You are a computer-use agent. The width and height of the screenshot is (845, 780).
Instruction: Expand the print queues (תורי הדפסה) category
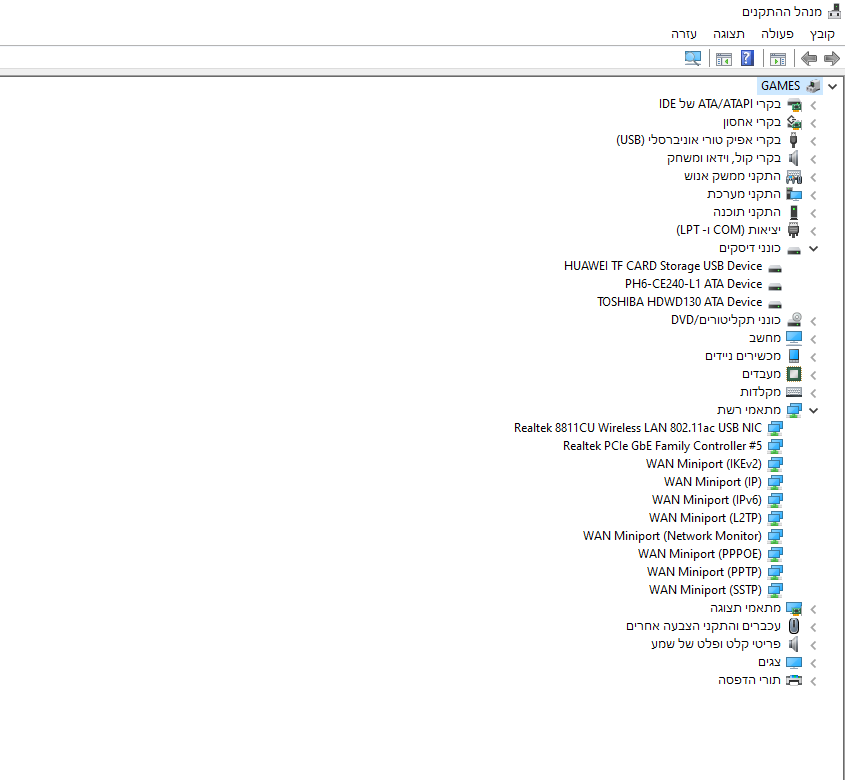pyautogui.click(x=813, y=681)
